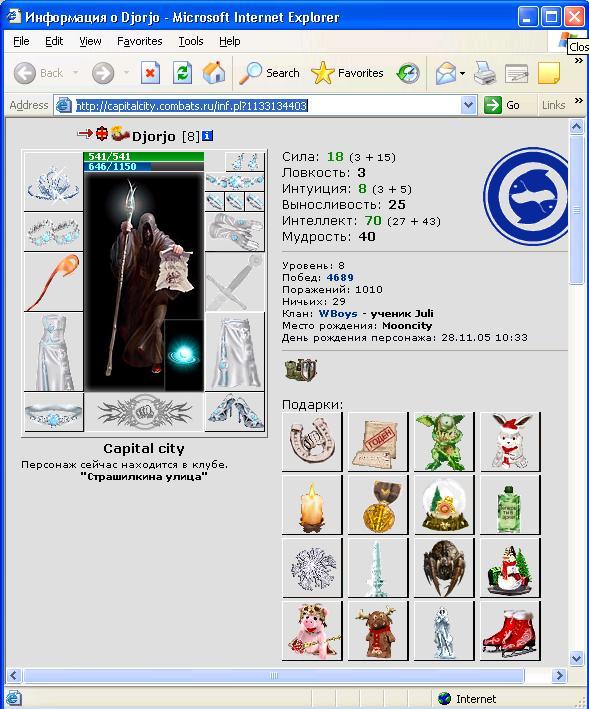Click the crystal ring belt slot
The width and height of the screenshot is (589, 709).
pos(53,412)
